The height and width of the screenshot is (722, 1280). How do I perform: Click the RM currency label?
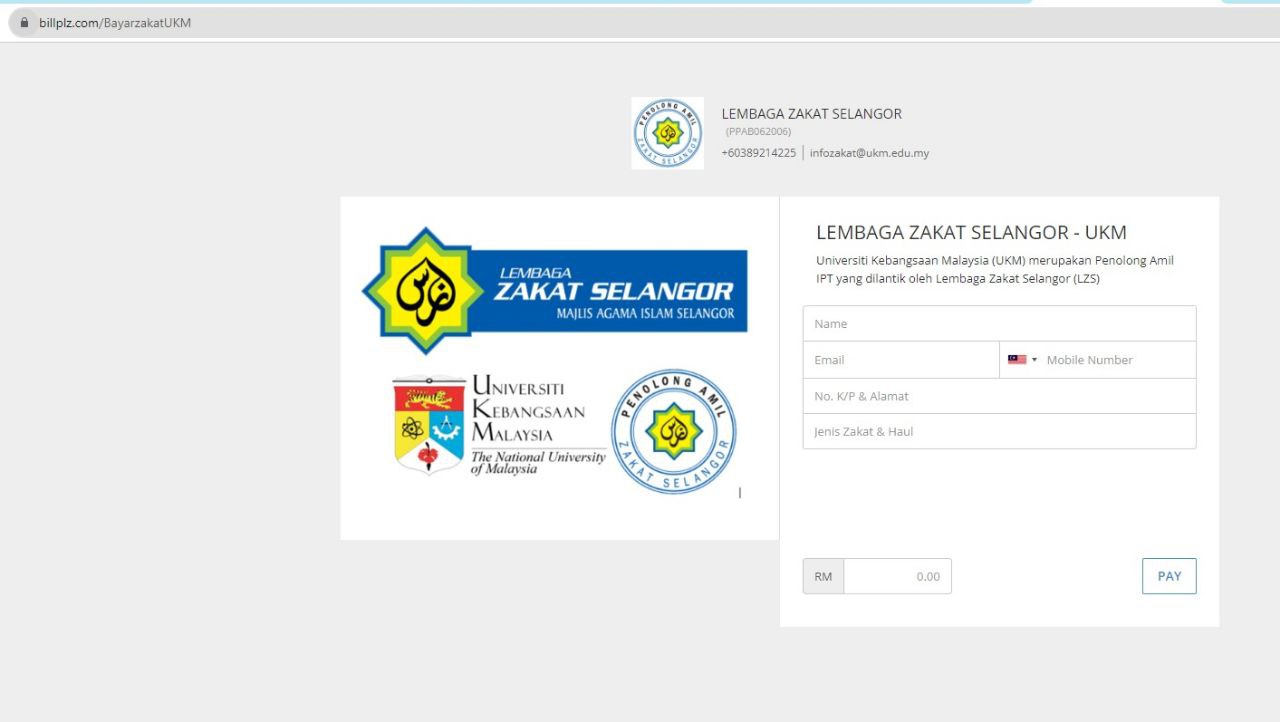823,576
